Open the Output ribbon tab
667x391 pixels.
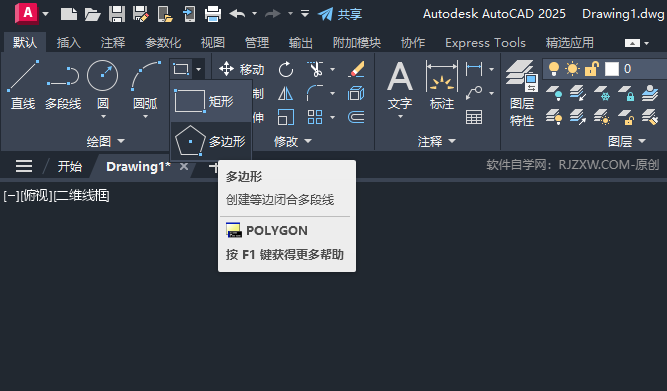click(301, 43)
